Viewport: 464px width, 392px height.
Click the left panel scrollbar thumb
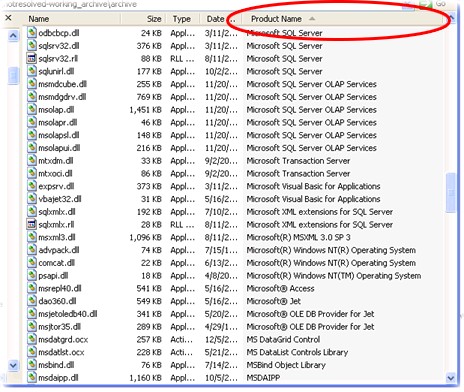pos(13,76)
